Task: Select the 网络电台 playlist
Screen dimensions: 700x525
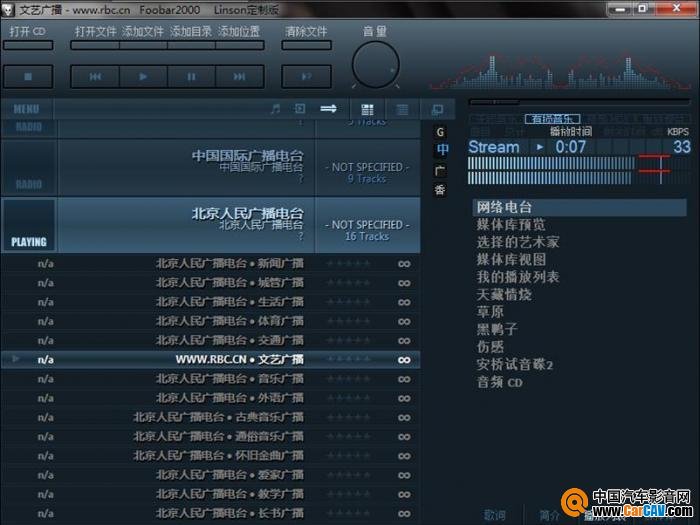Action: pyautogui.click(x=579, y=207)
